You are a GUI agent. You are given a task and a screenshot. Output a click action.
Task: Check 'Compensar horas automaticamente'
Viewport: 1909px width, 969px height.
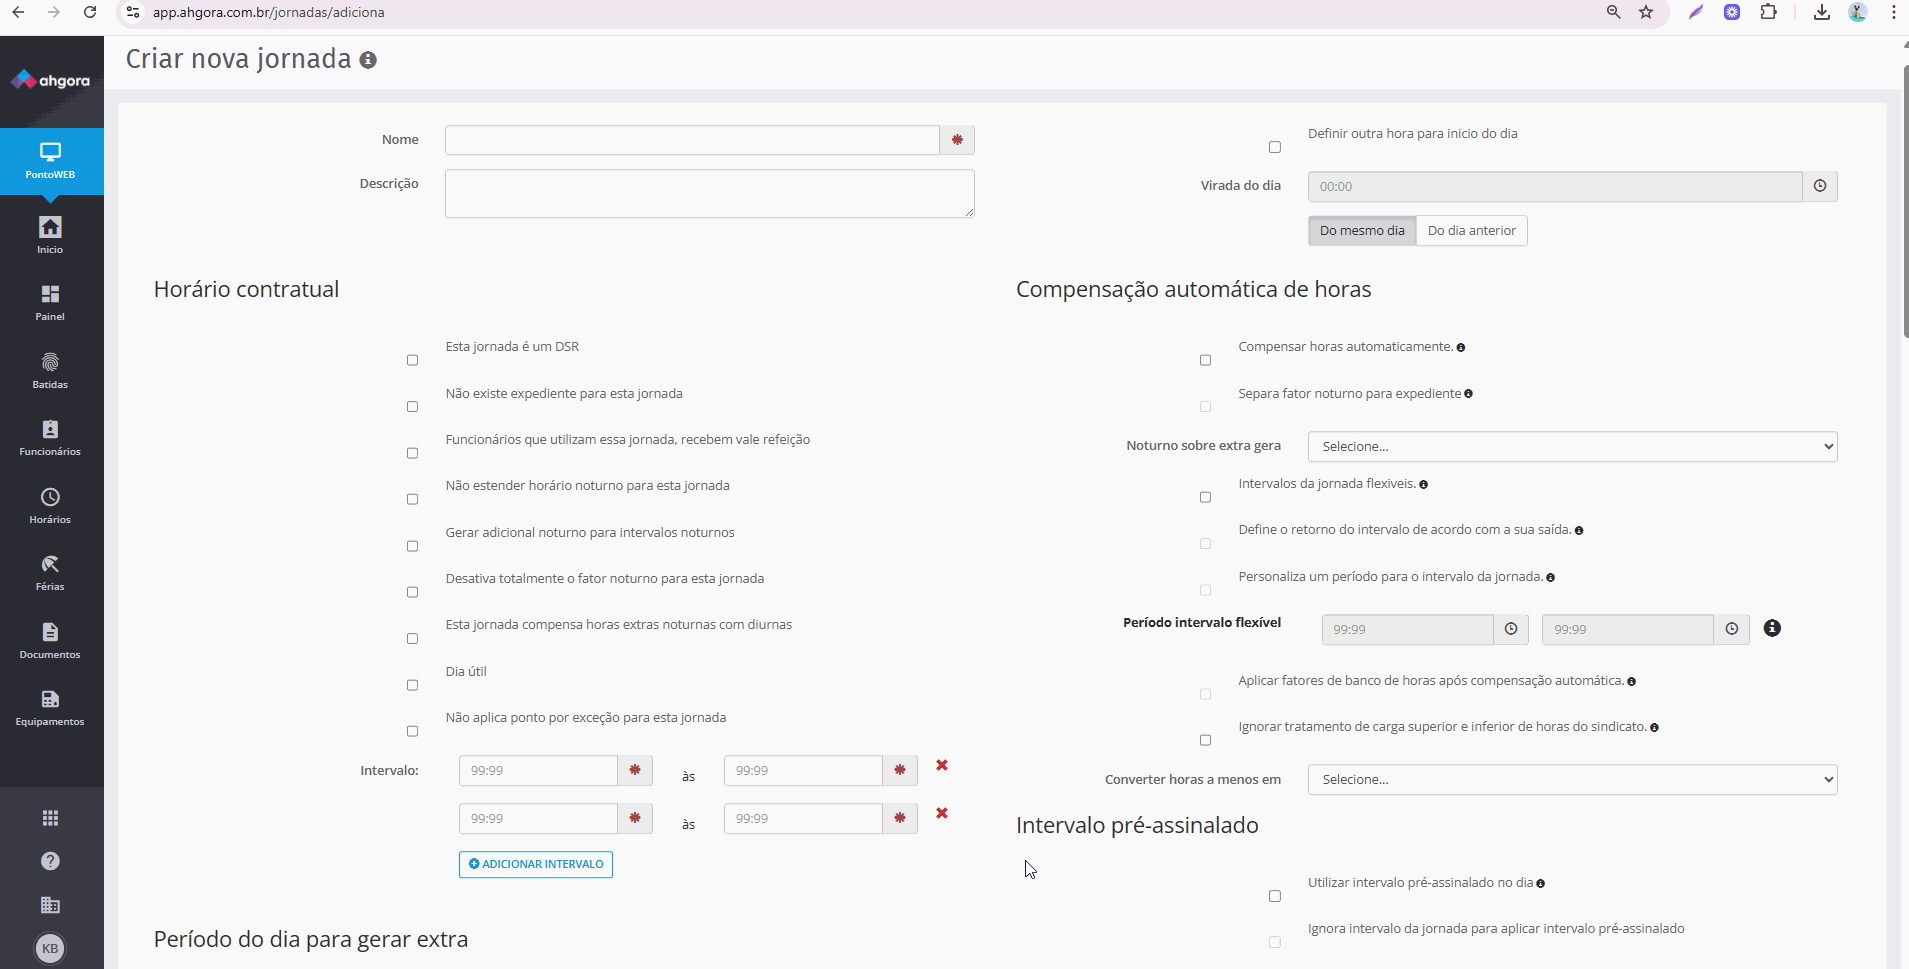[x=1205, y=360]
